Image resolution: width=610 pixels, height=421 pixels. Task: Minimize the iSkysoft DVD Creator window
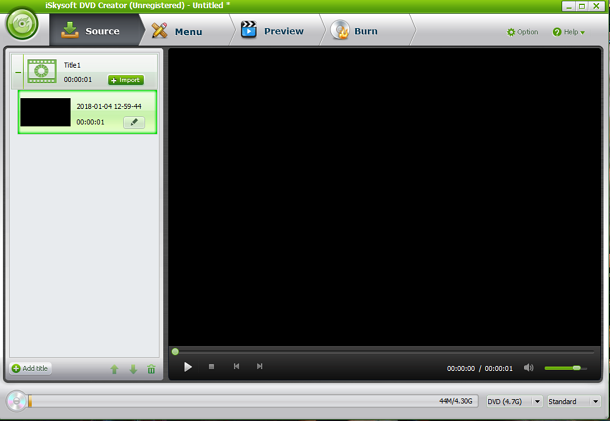click(x=568, y=6)
